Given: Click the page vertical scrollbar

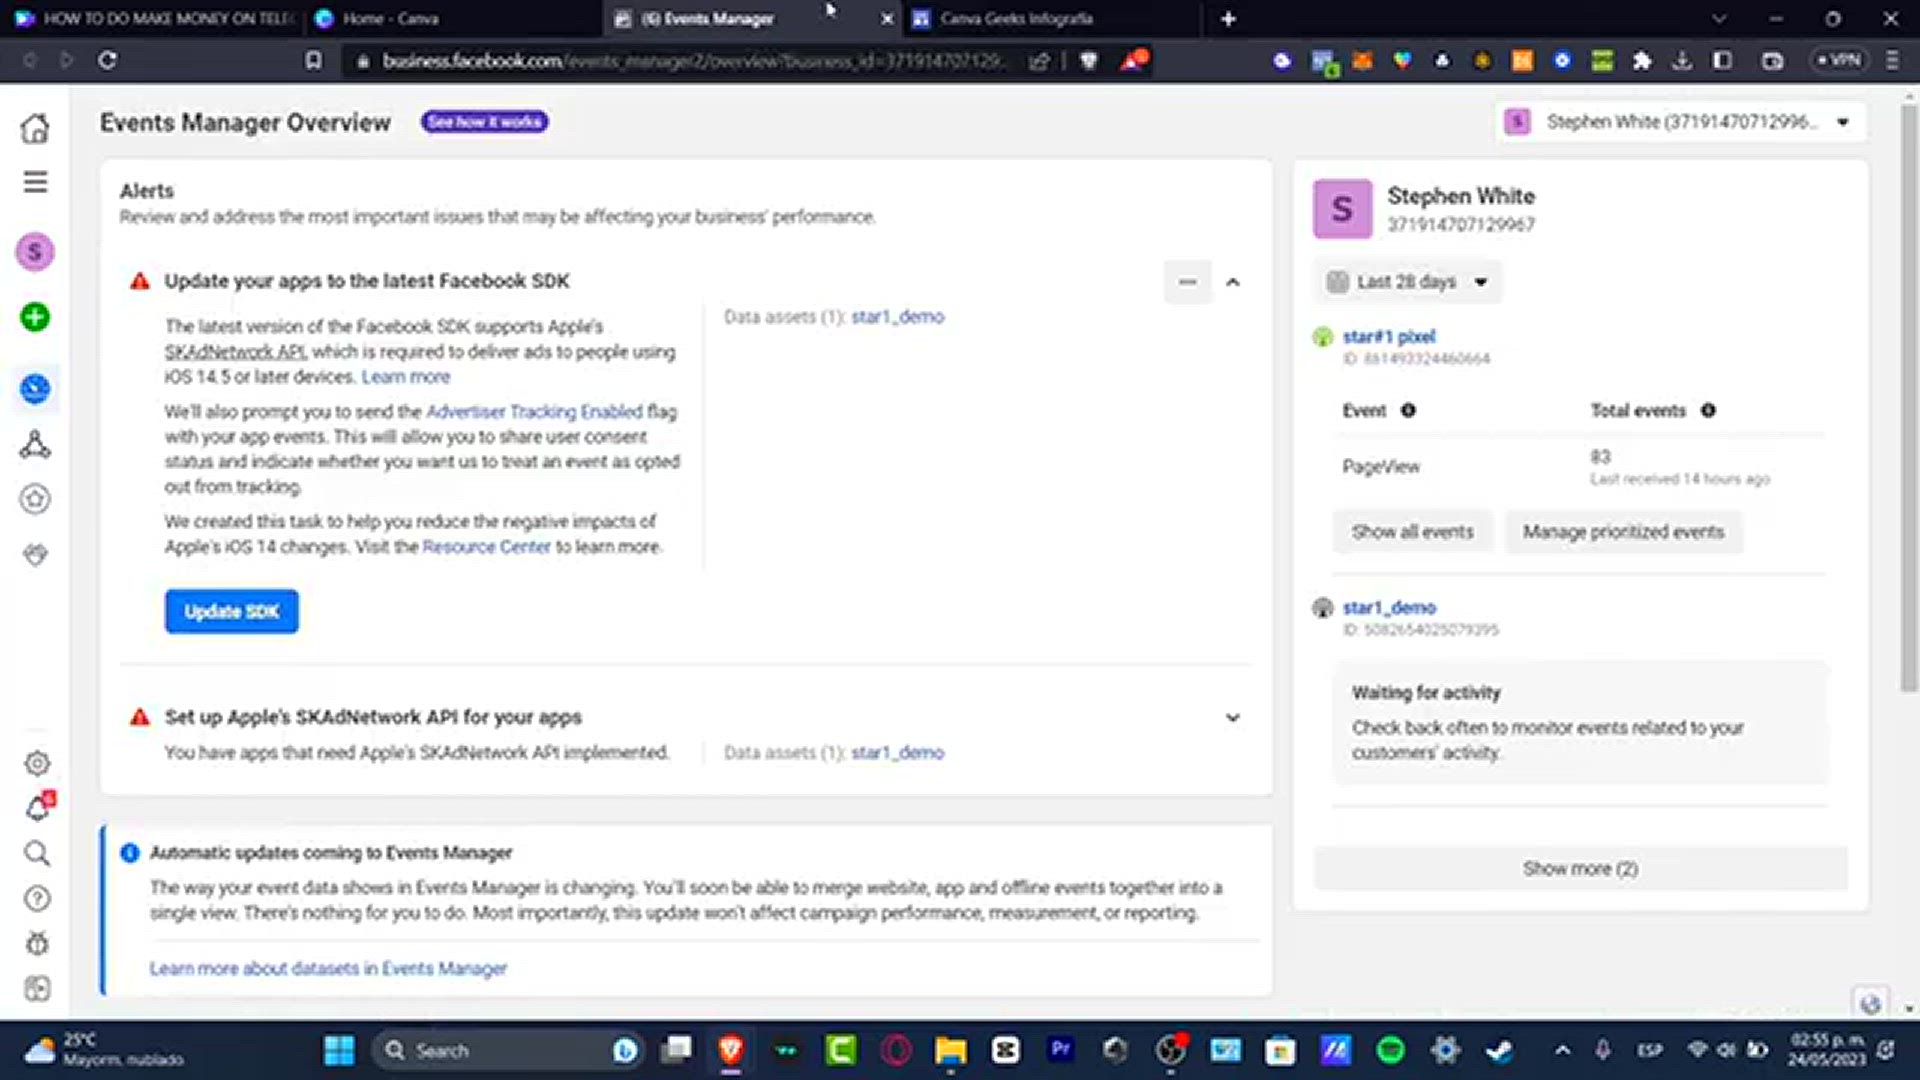Looking at the screenshot, I should pyautogui.click(x=1909, y=400).
